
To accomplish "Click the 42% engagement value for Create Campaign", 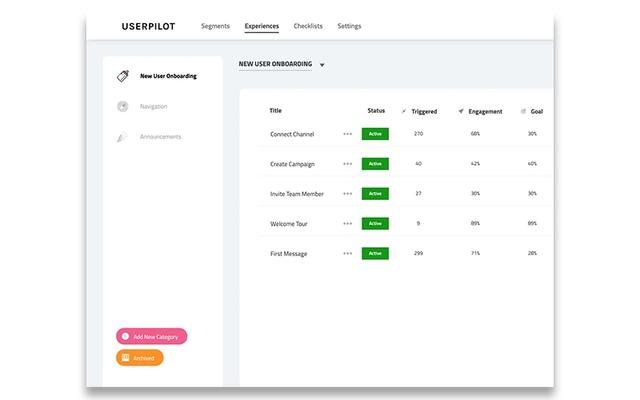I will click(475, 164).
